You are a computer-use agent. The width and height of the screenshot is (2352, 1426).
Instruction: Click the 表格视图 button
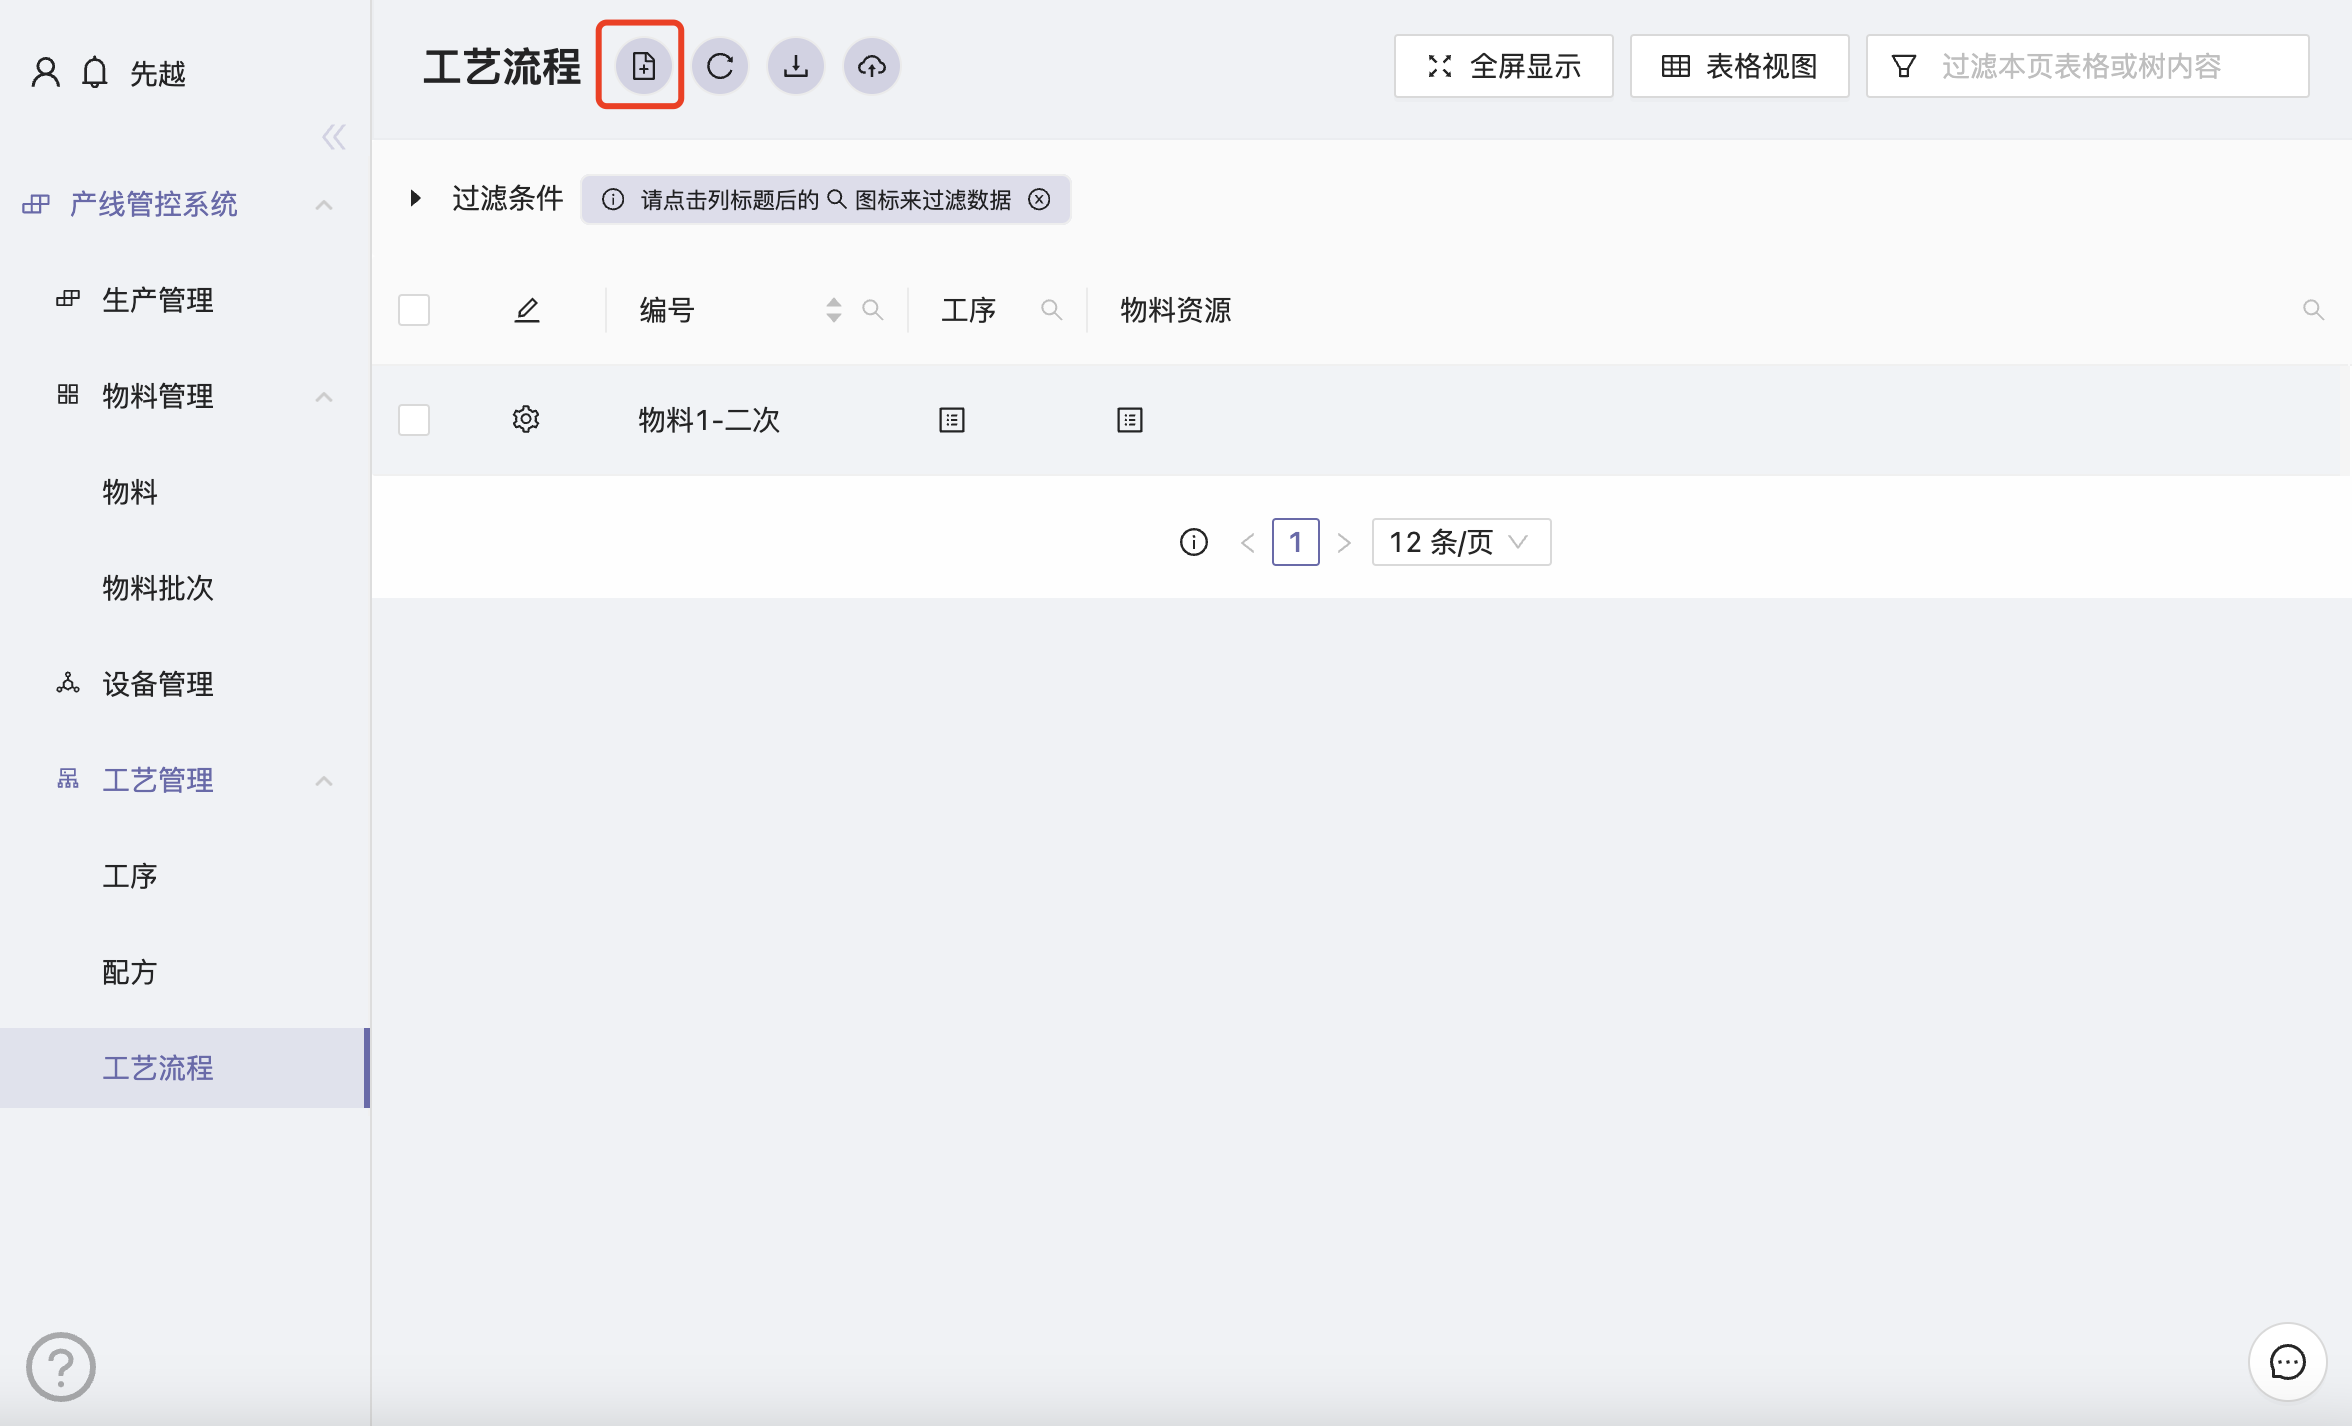pos(1740,66)
